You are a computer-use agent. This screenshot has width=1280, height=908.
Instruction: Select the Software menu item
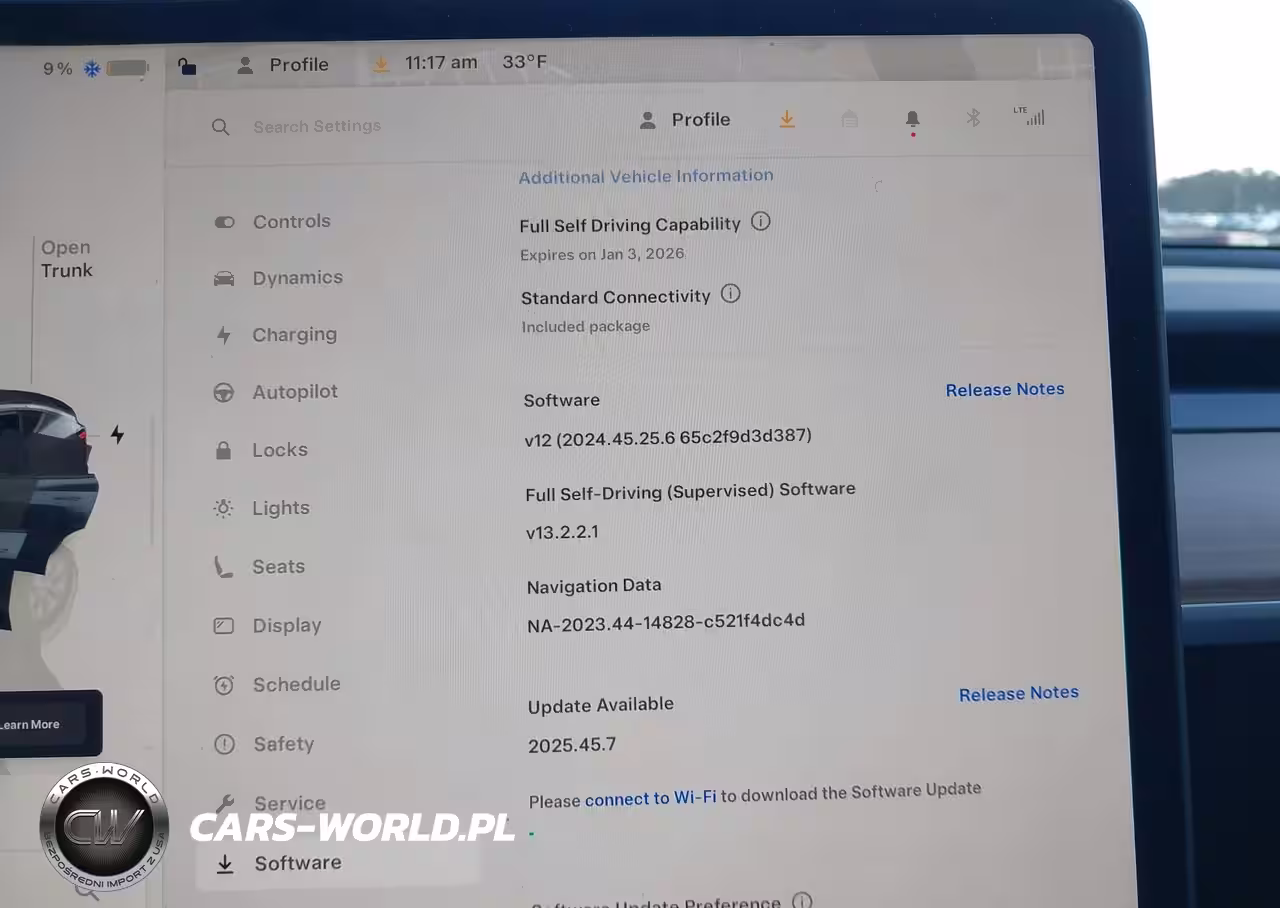[297, 863]
